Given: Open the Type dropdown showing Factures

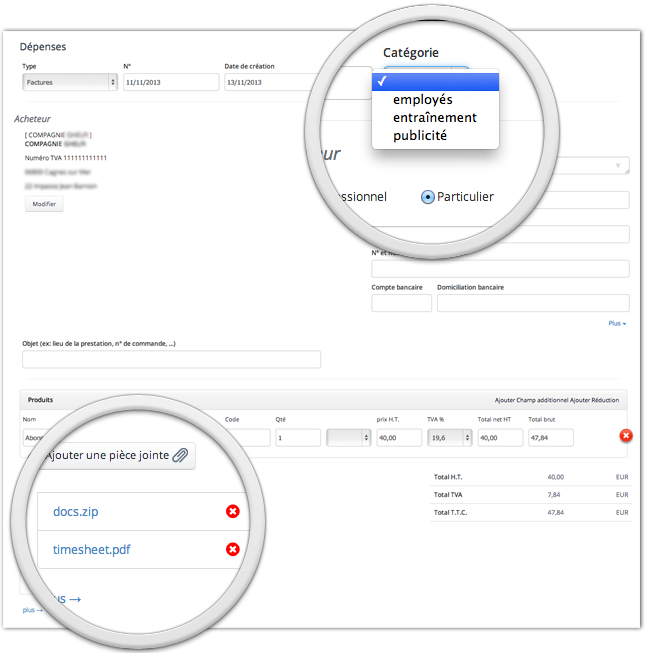Looking at the screenshot, I should 70,82.
